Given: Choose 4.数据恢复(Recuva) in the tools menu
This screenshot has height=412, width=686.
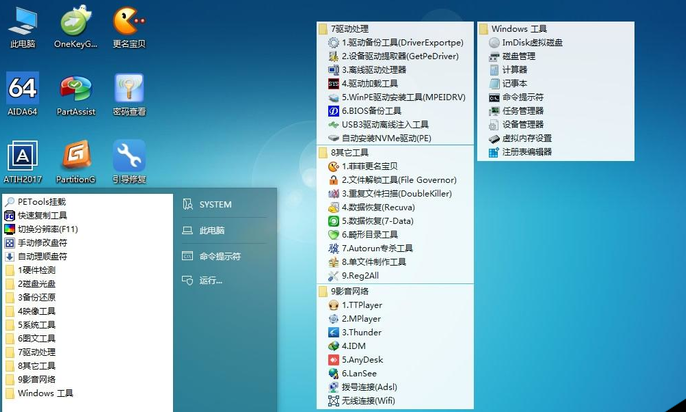Looking at the screenshot, I should point(379,207).
